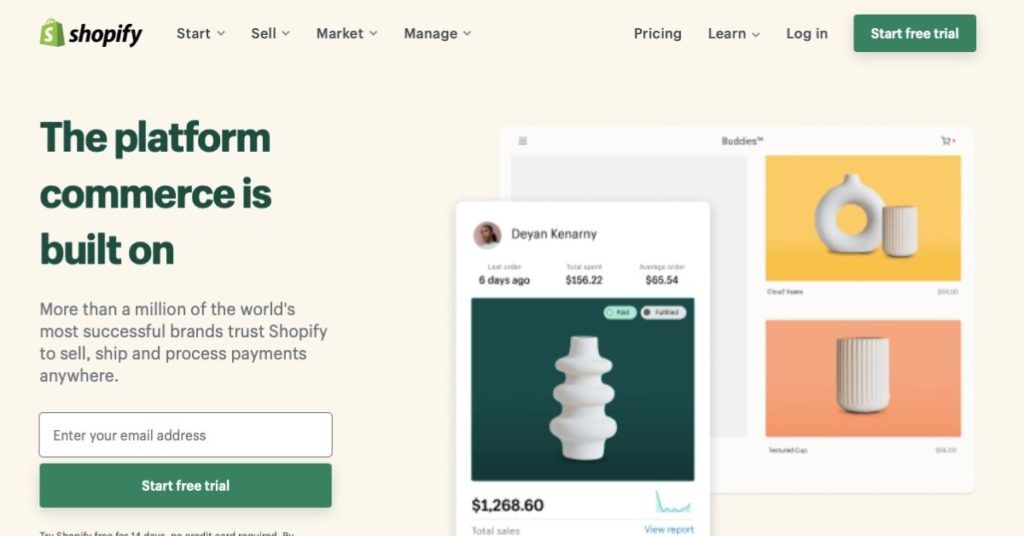Select the Textured Cup product thumbnail
1024x536 pixels.
pyautogui.click(x=862, y=378)
